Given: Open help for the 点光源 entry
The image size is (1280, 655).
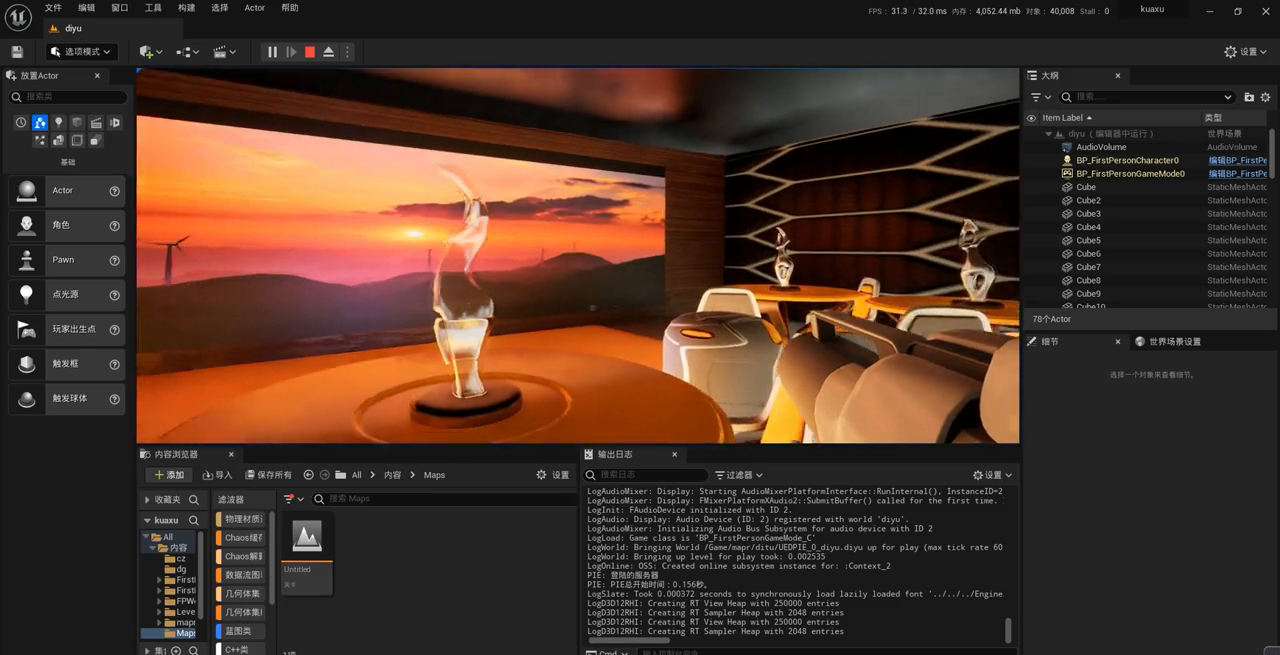Looking at the screenshot, I should tap(114, 295).
